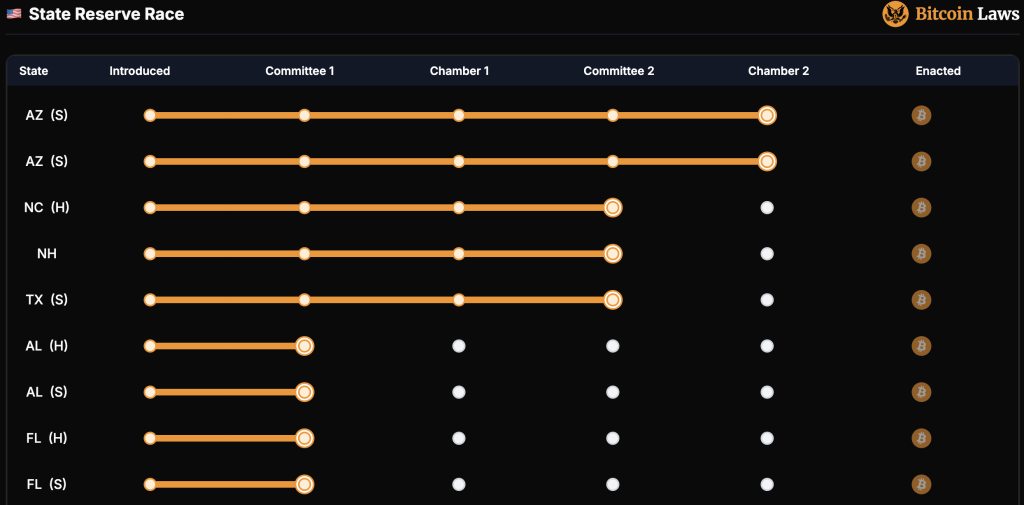This screenshot has height=505, width=1024.
Task: Click the Committee 1 progress marker for FL (S)
Action: (x=305, y=484)
